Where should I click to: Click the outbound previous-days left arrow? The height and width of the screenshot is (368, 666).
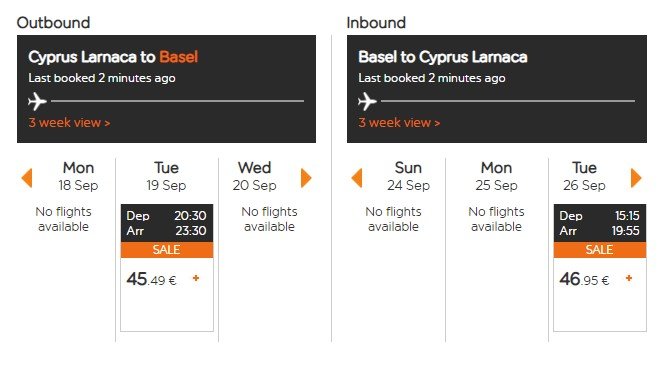coord(27,178)
